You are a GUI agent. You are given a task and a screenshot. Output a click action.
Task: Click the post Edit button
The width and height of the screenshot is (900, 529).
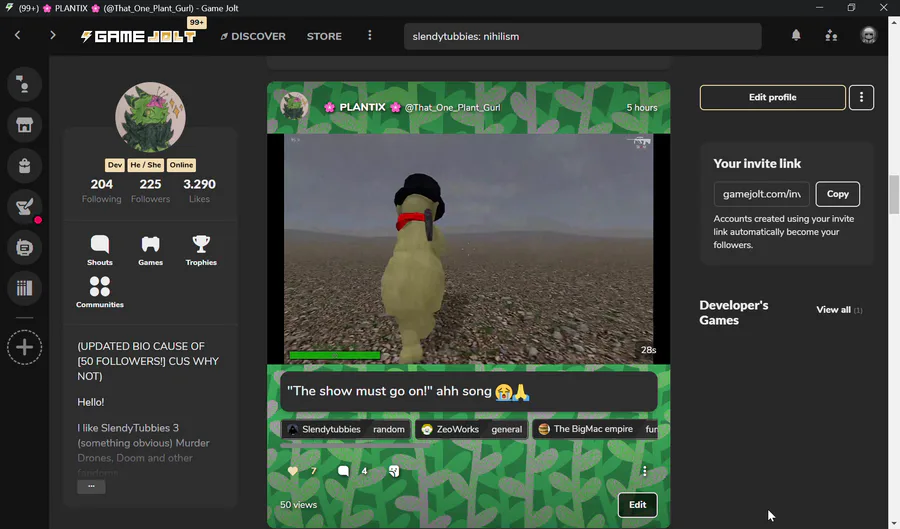point(637,505)
